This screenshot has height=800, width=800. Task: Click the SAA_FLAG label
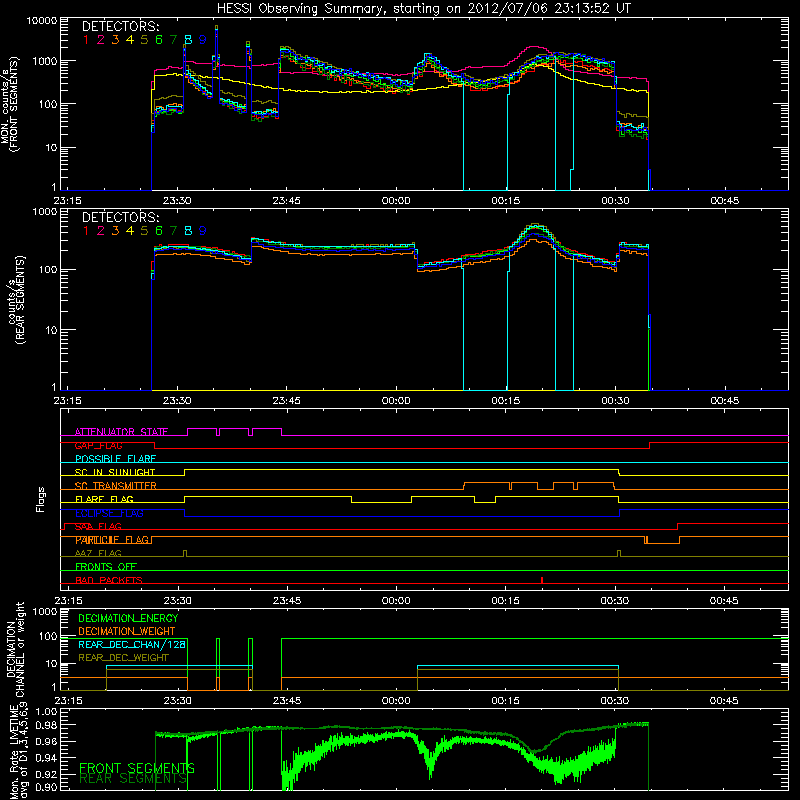coord(98,527)
